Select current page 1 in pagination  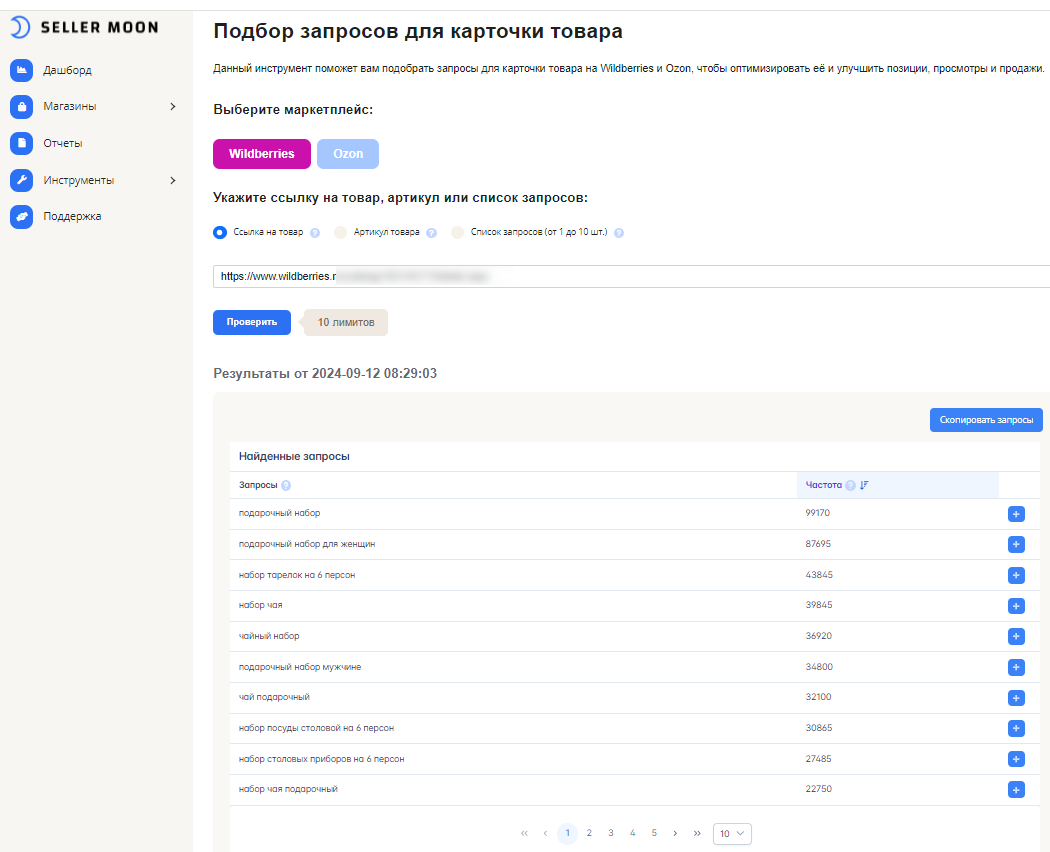point(567,833)
